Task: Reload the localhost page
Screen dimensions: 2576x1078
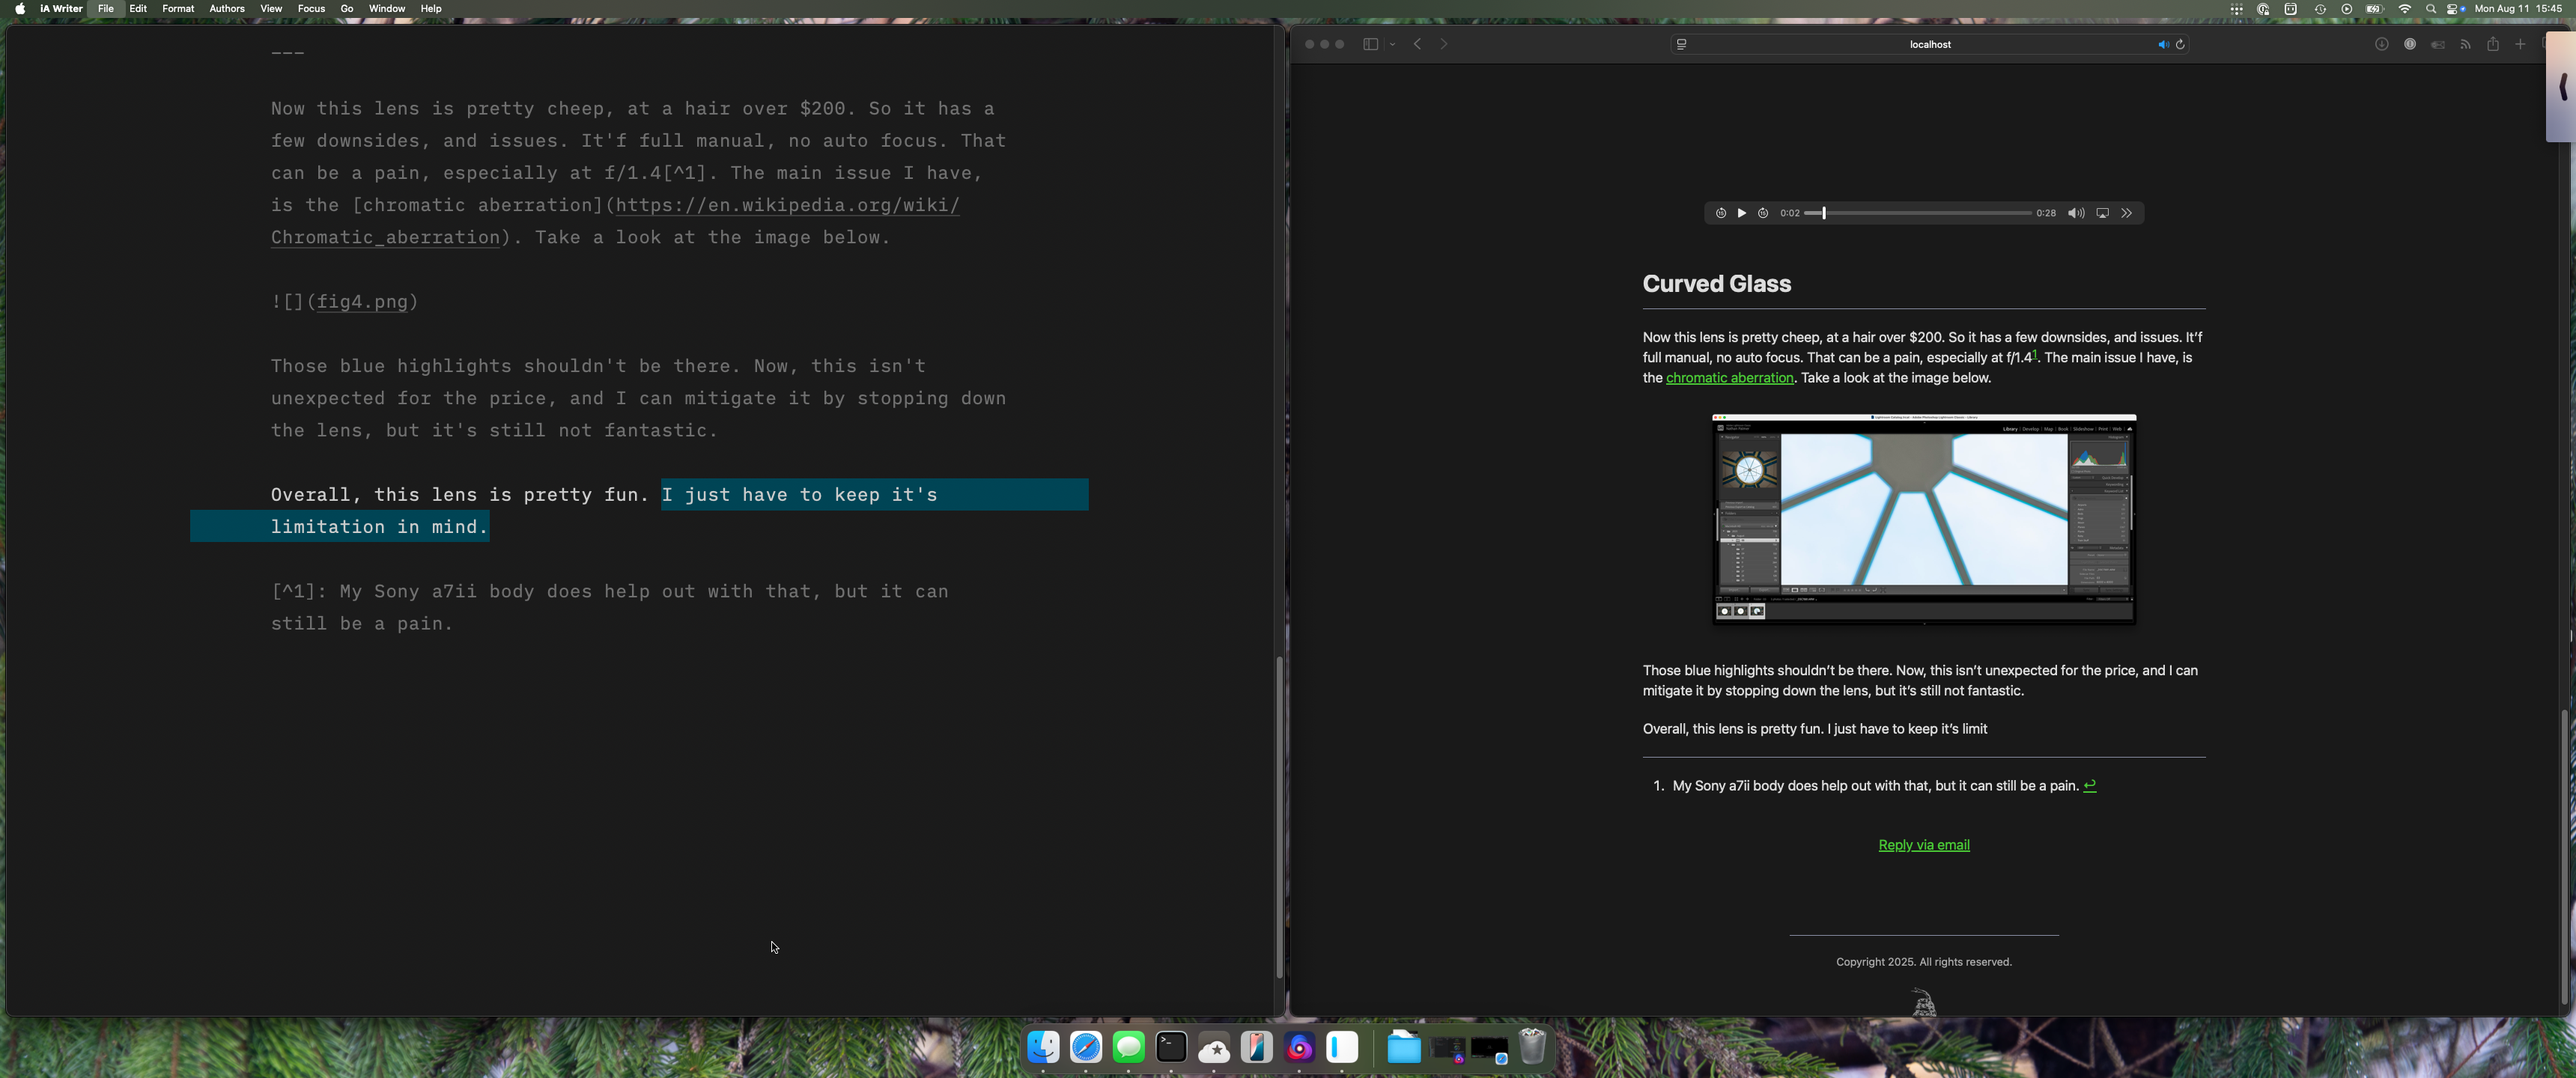Action: 2181,44
